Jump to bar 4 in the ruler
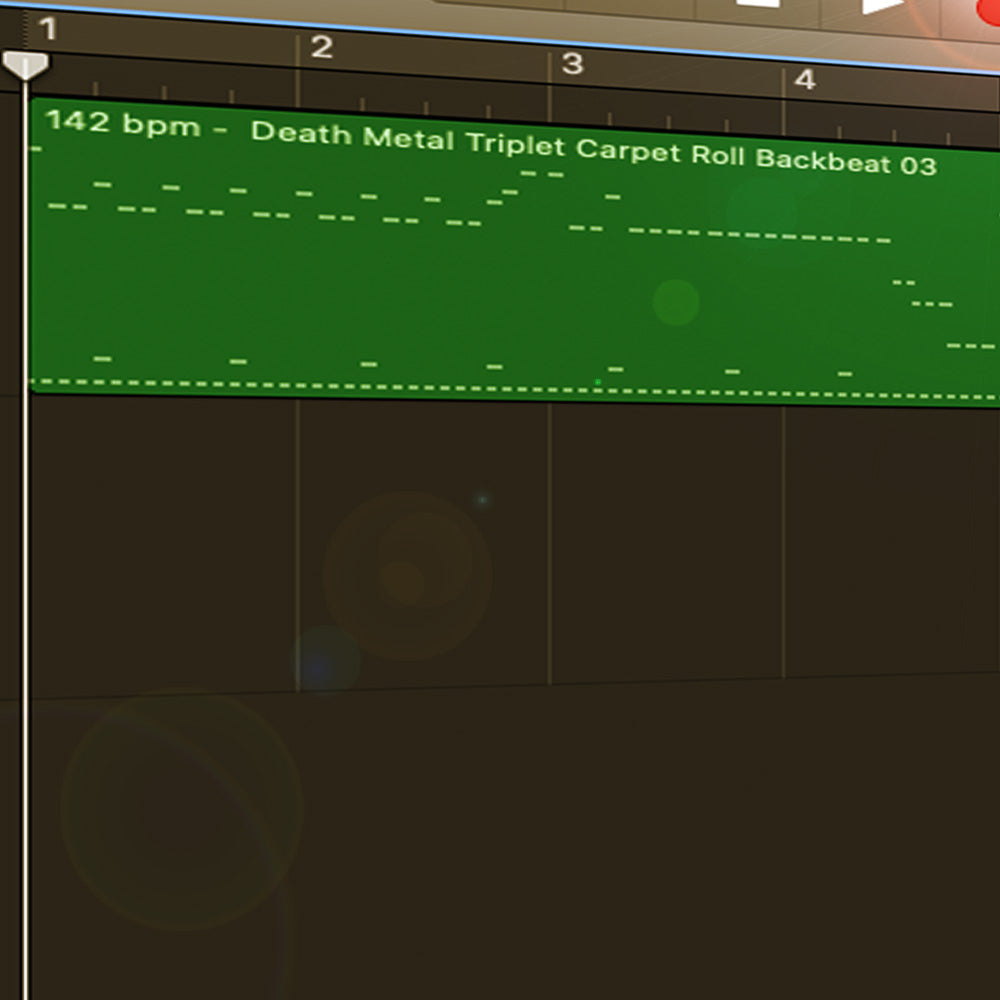 point(804,80)
